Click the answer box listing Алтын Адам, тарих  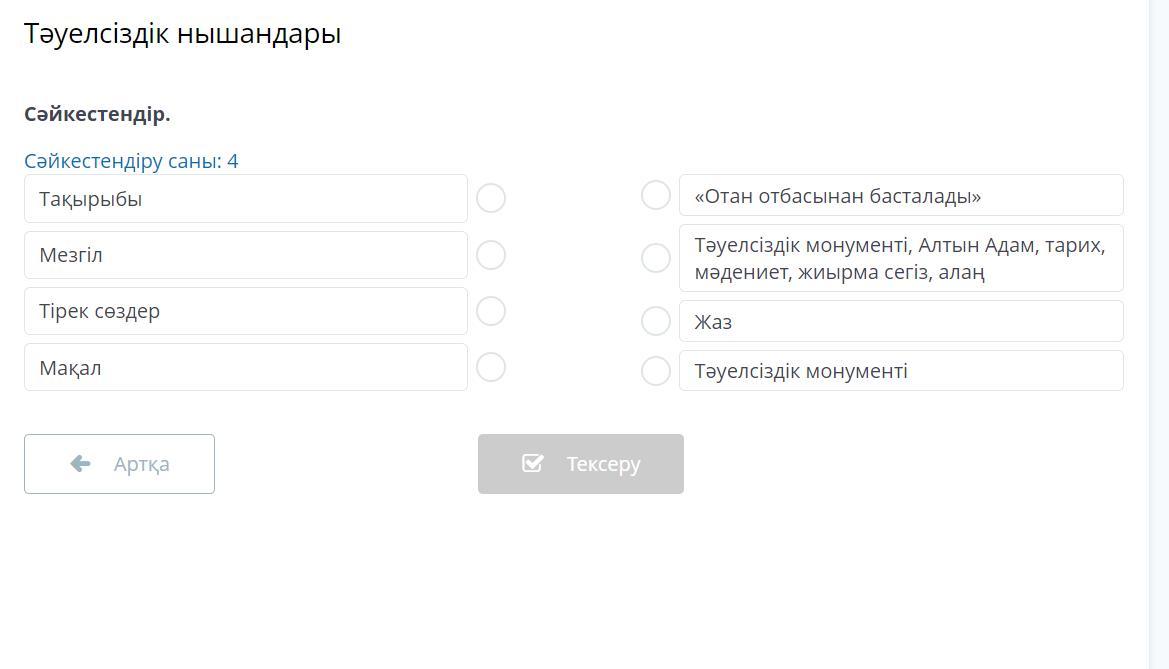900,258
